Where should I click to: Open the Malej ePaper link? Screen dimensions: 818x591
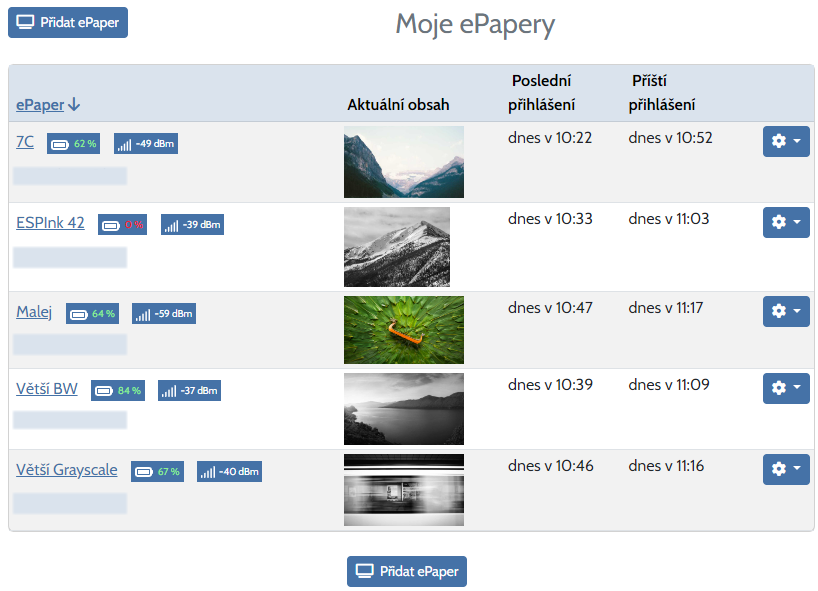(x=34, y=312)
